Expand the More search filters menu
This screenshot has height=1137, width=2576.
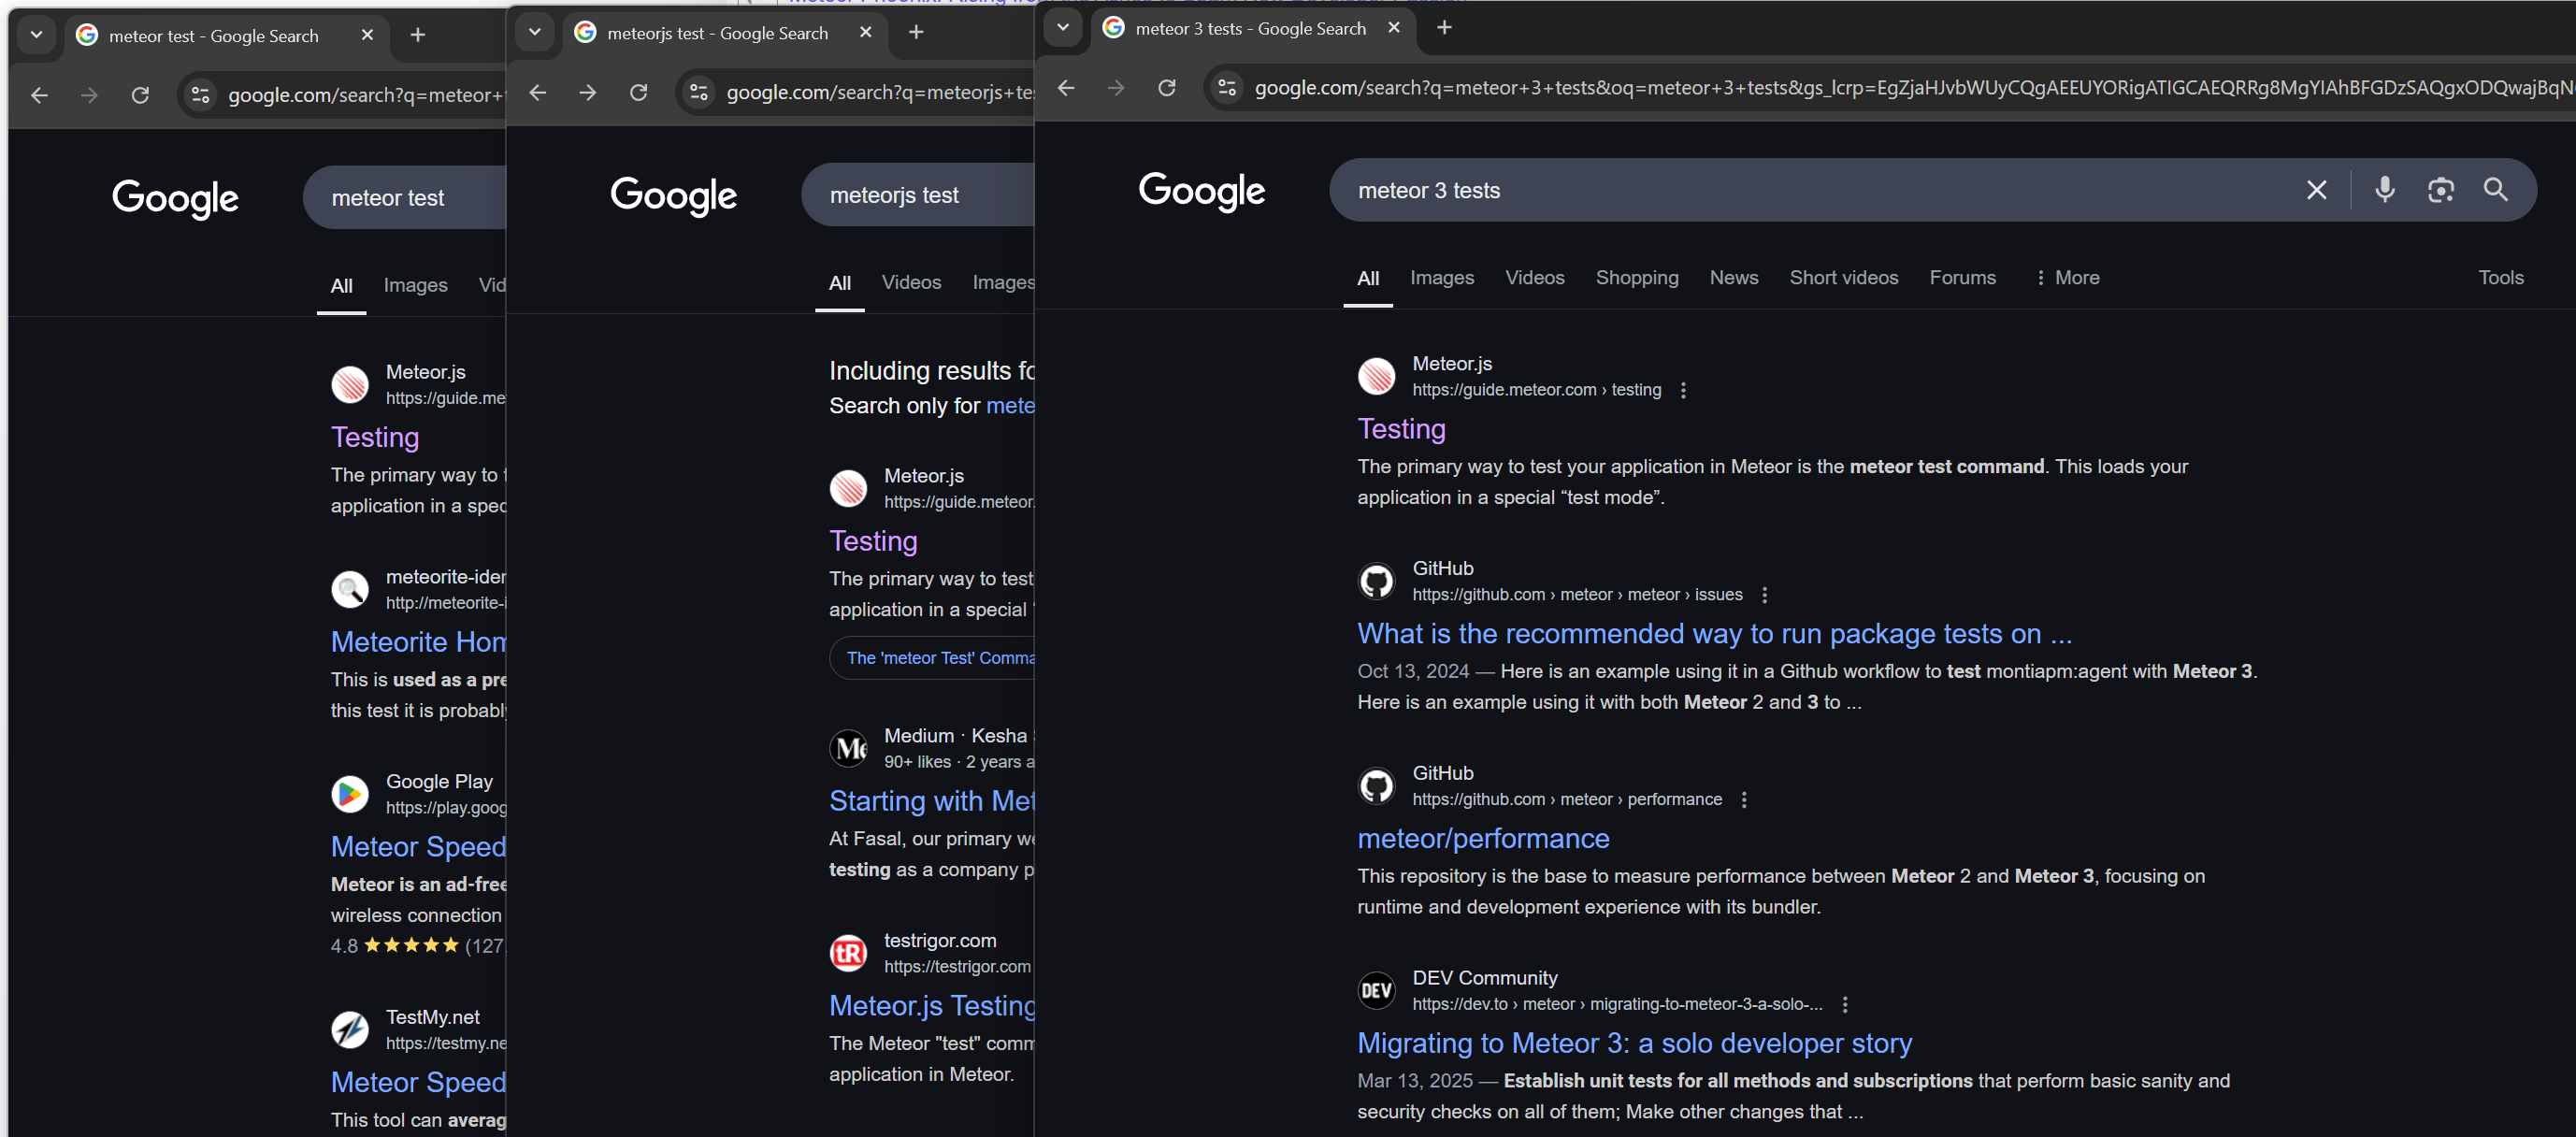[2067, 278]
